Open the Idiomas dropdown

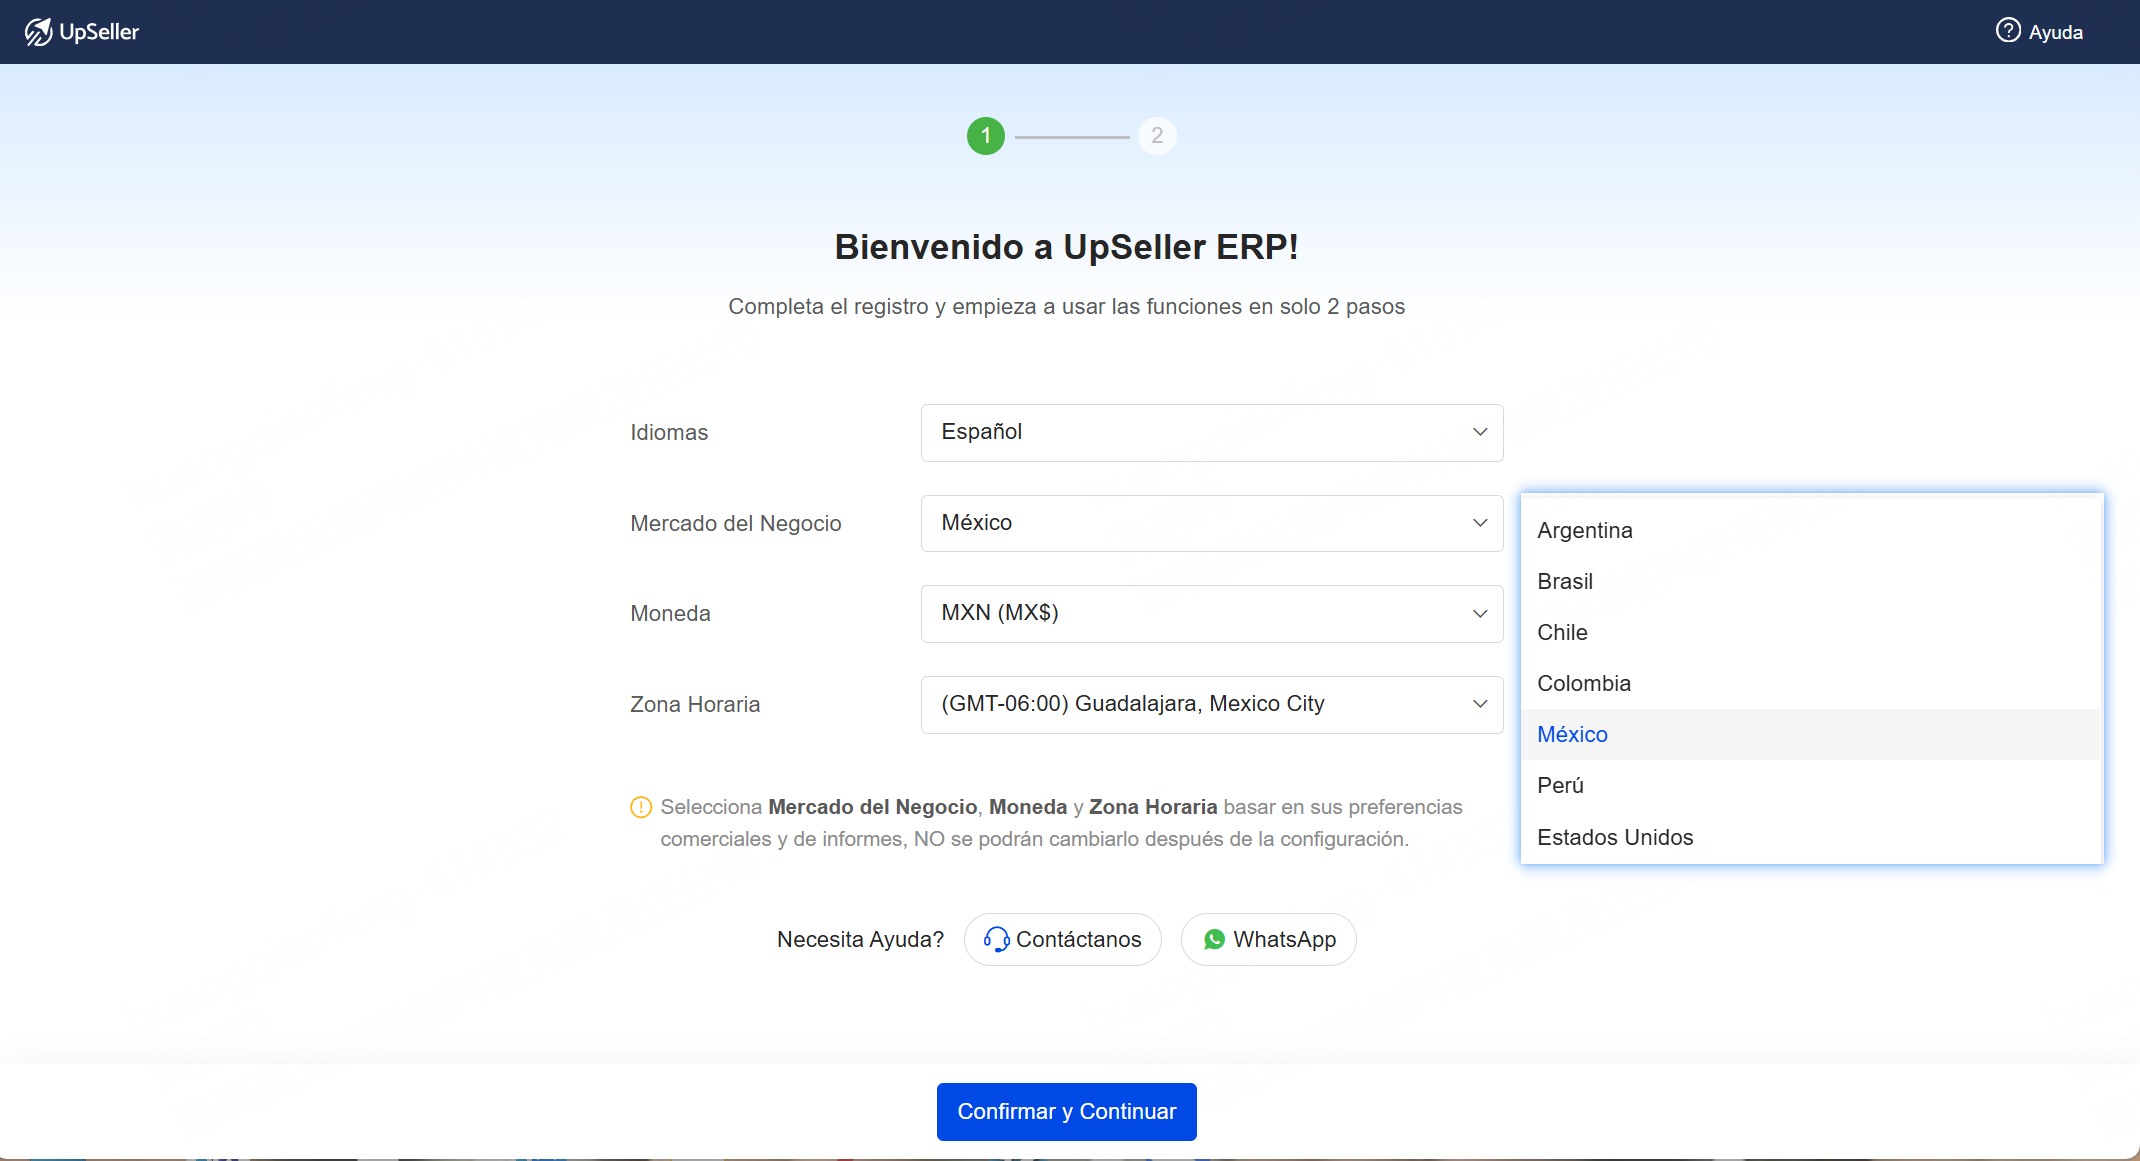coord(1212,432)
